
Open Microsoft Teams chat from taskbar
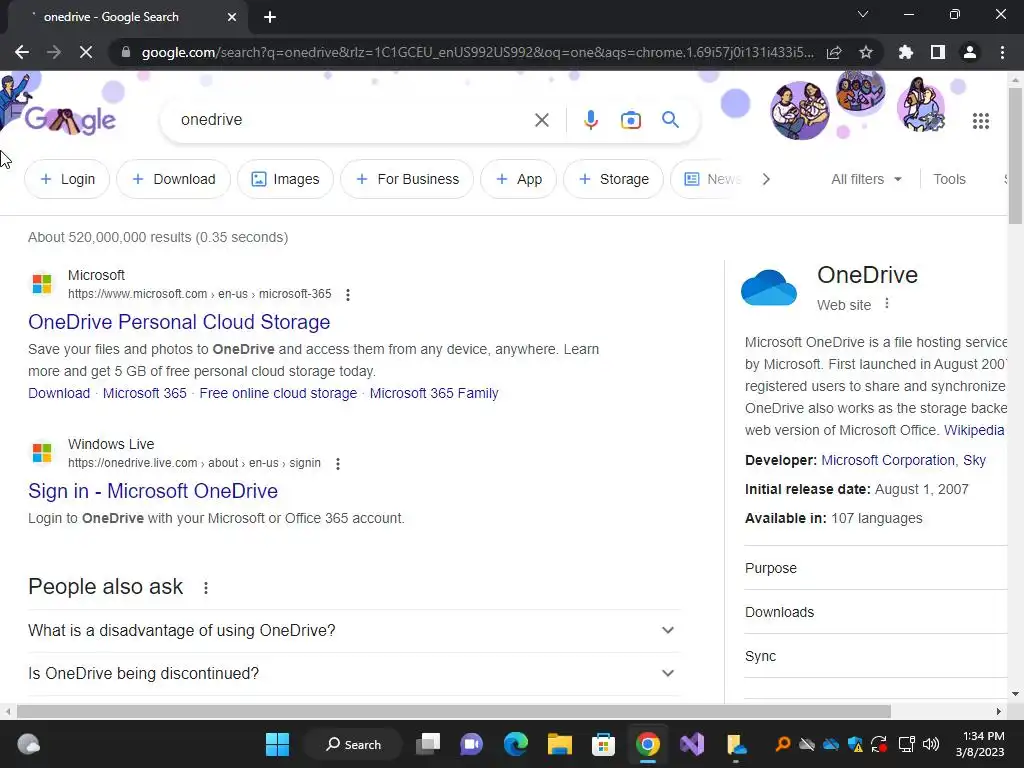coord(472,744)
